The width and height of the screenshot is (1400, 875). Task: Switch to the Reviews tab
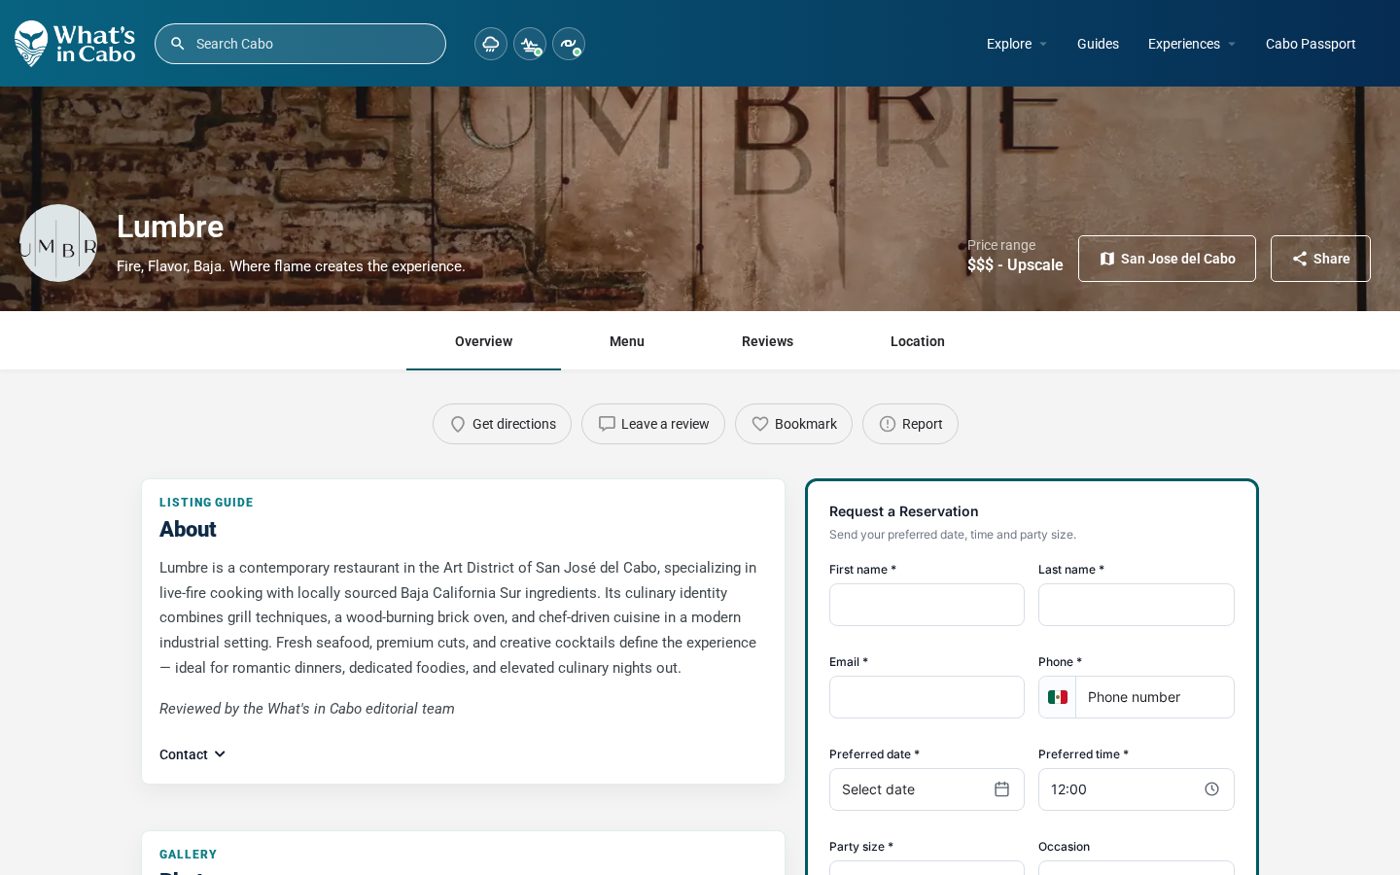[767, 341]
